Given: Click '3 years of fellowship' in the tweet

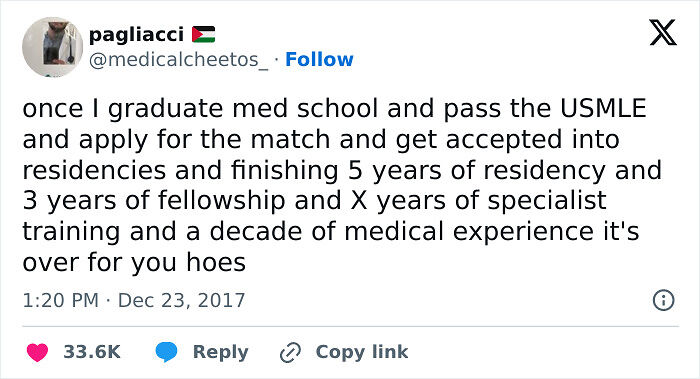Looking at the screenshot, I should tap(154, 201).
